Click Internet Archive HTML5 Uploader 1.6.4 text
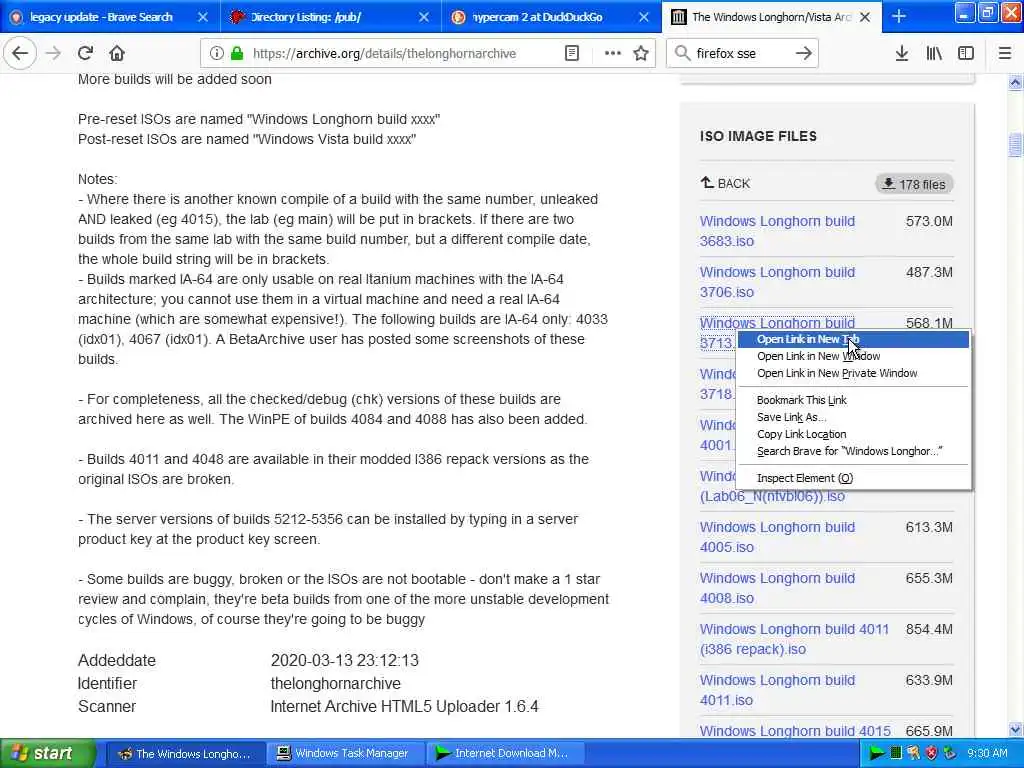The width and height of the screenshot is (1024, 768). [x=404, y=707]
